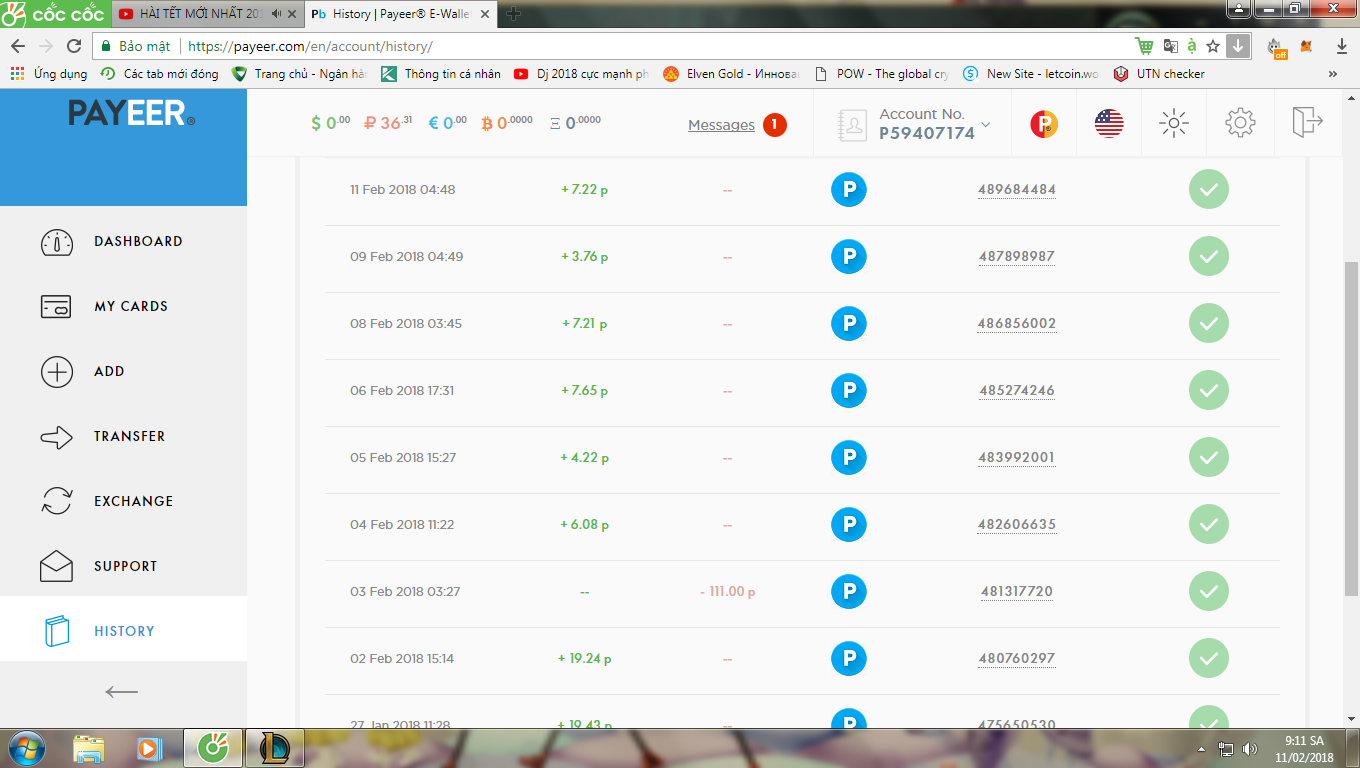Screen dimensions: 1360x768
Task: Open transaction ID 480760297
Action: pyautogui.click(x=1017, y=659)
